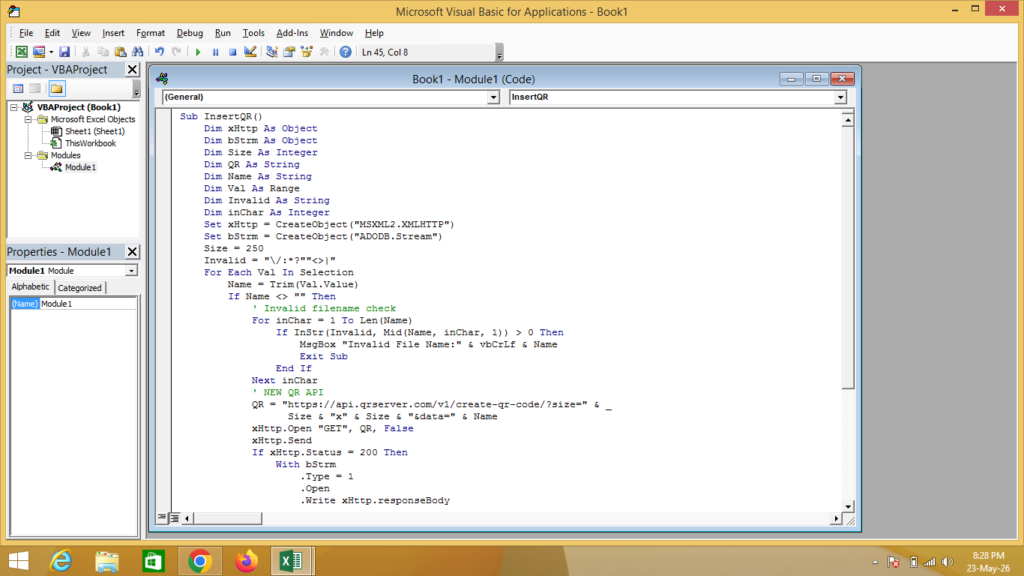Open the Module1 object dropdown in Properties
Screen dimensions: 1024x576
(x=131, y=270)
